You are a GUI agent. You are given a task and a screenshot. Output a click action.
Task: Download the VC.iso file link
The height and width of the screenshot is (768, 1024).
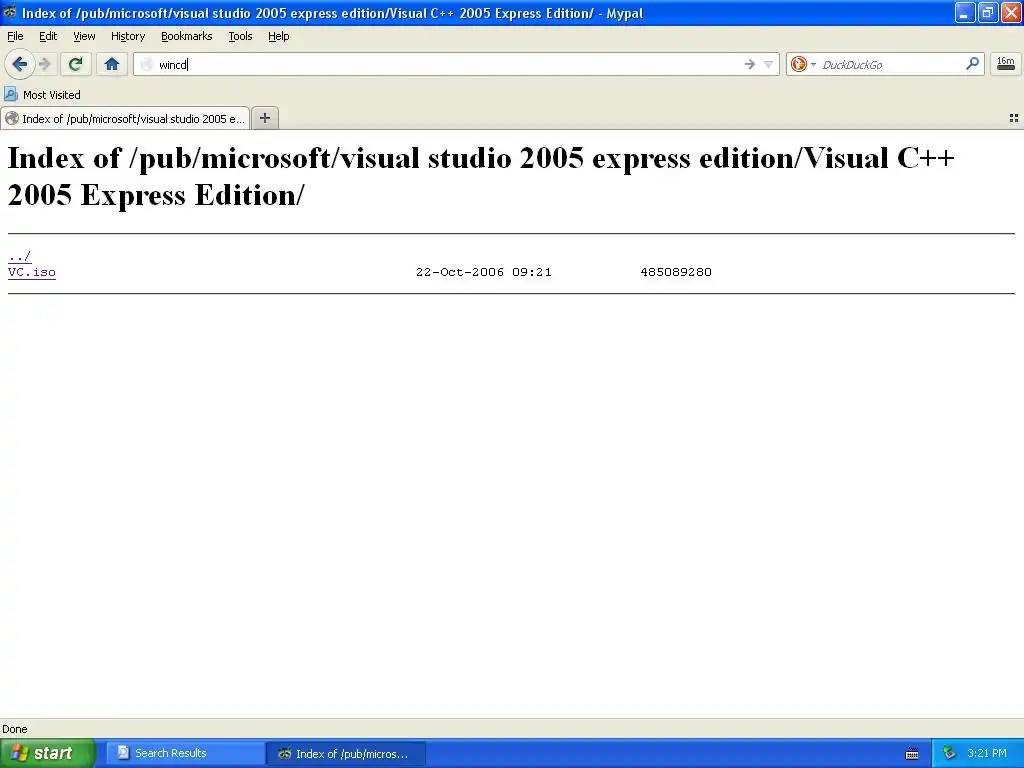pos(32,272)
